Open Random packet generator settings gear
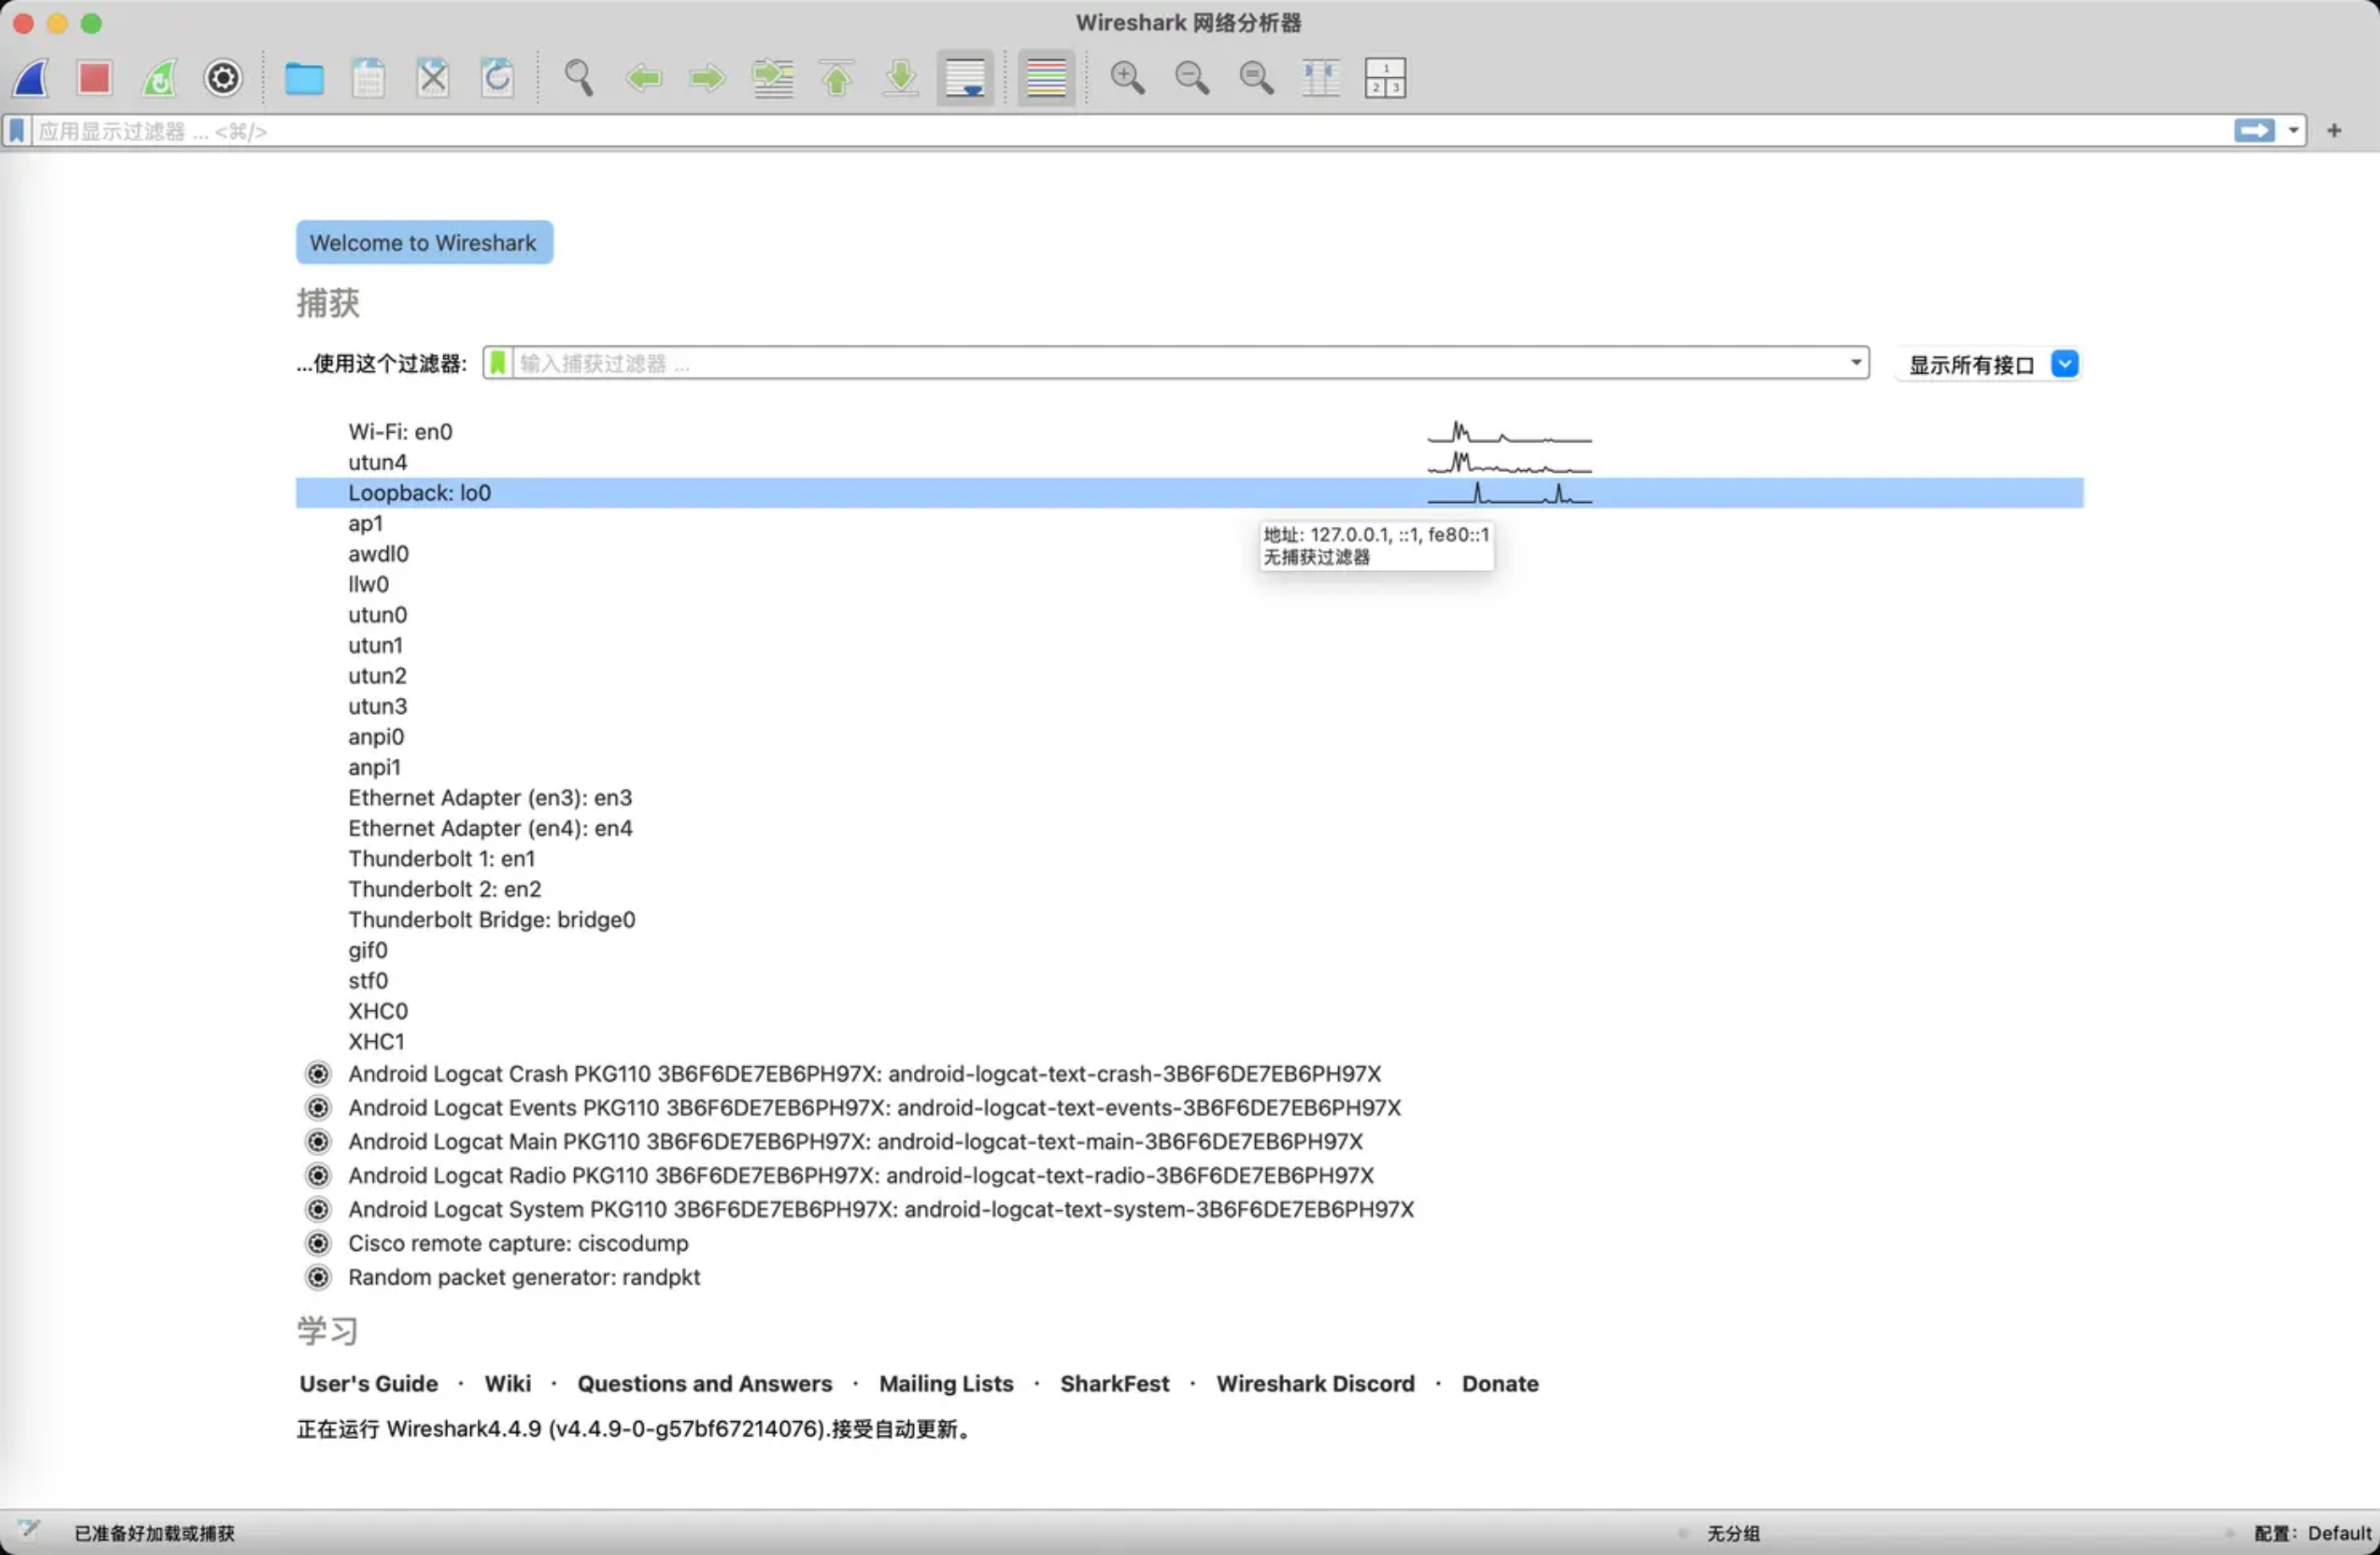This screenshot has height=1555, width=2380. [x=318, y=1278]
